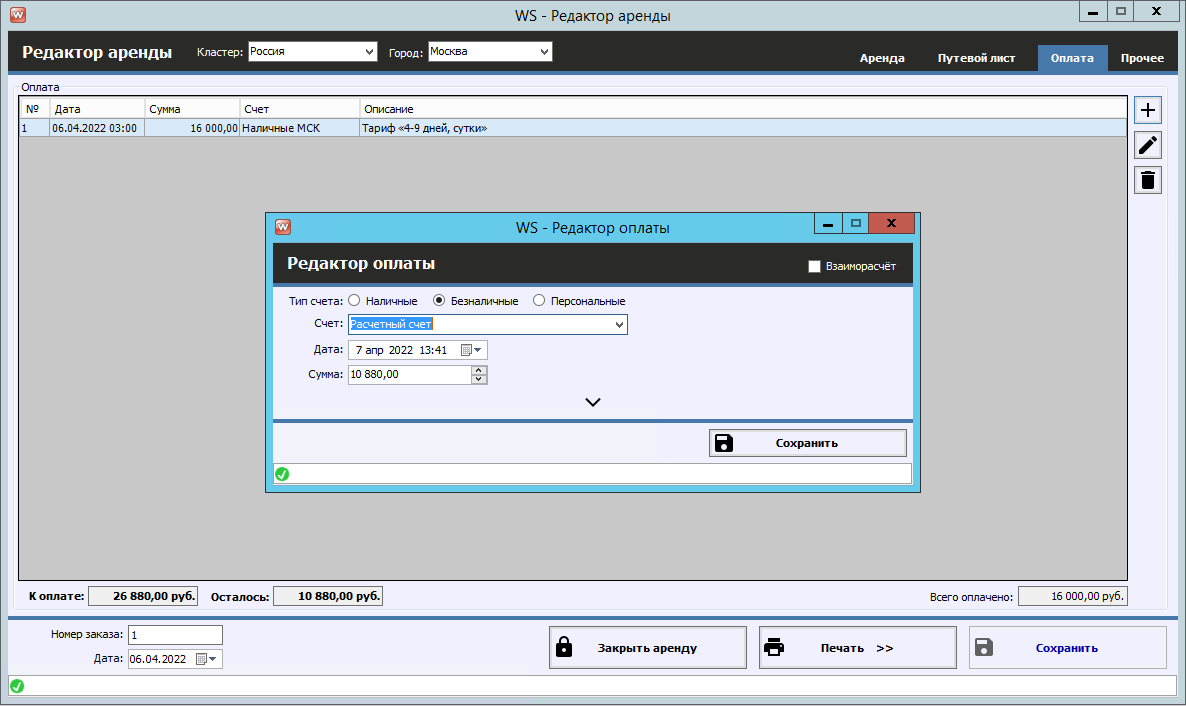
Task: Click the trash can delete icon
Action: (1148, 180)
